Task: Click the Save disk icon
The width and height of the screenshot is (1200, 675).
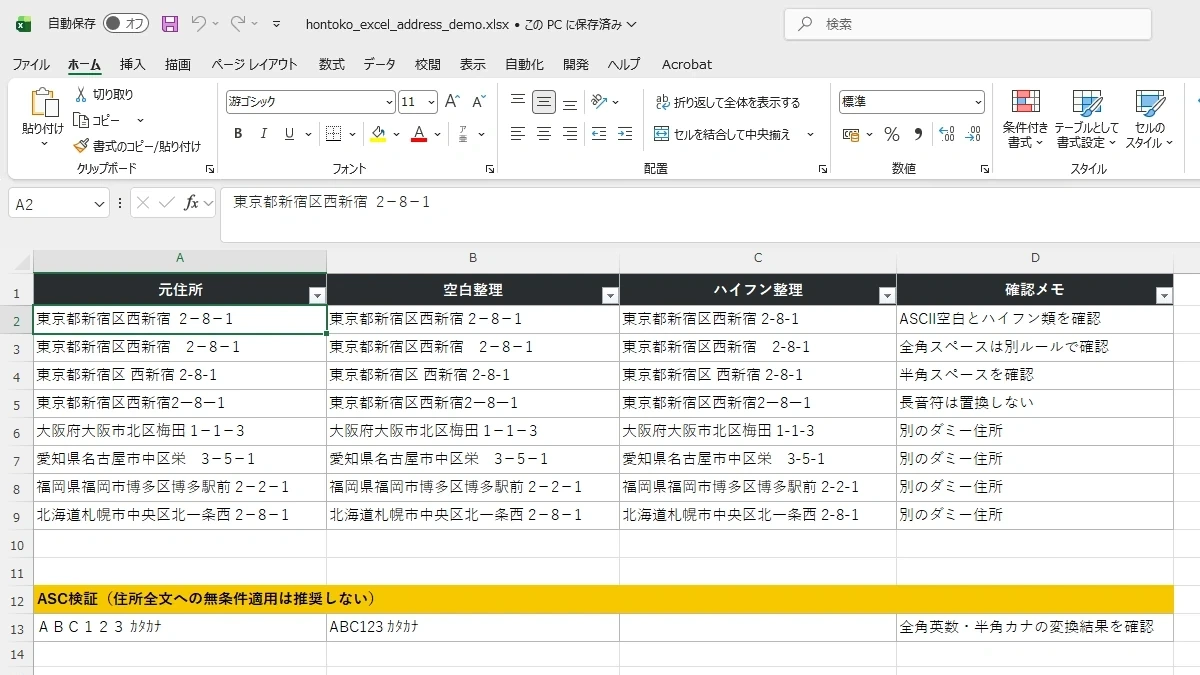Action: pyautogui.click(x=170, y=23)
